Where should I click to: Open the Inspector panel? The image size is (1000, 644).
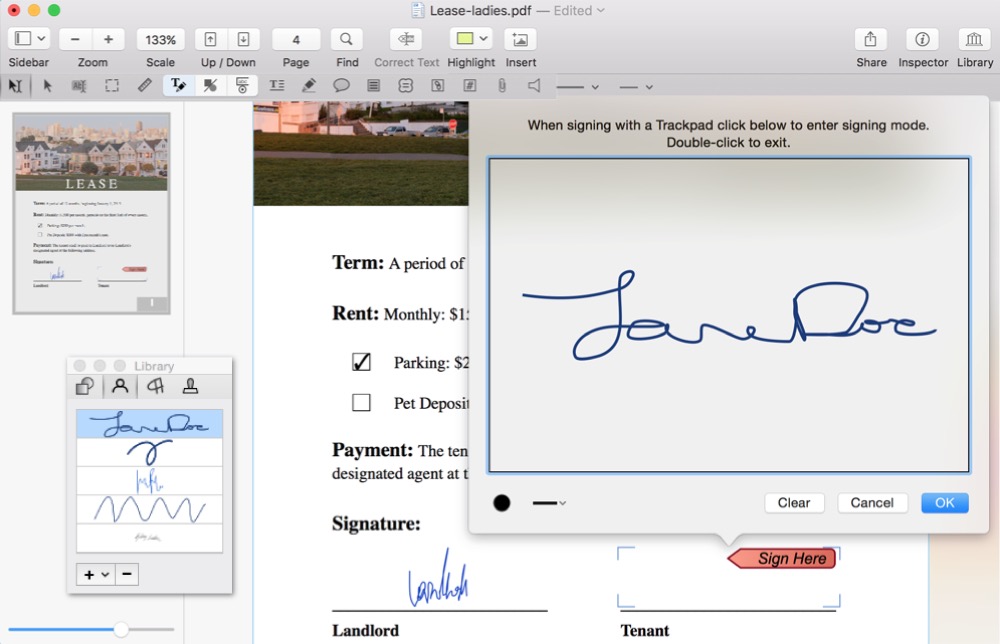click(x=922, y=40)
